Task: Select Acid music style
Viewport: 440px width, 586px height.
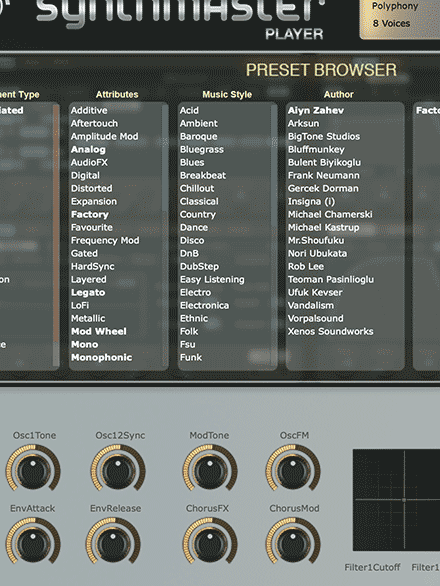Action: (x=189, y=110)
